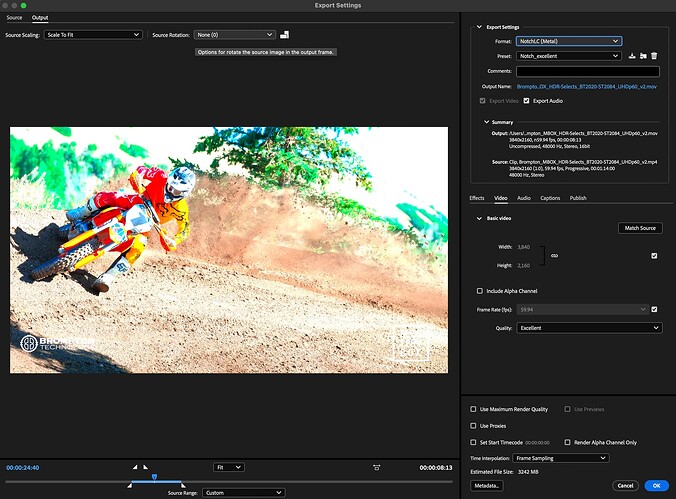Click the In point handle under timeline
676x499 pixels.
(130, 486)
